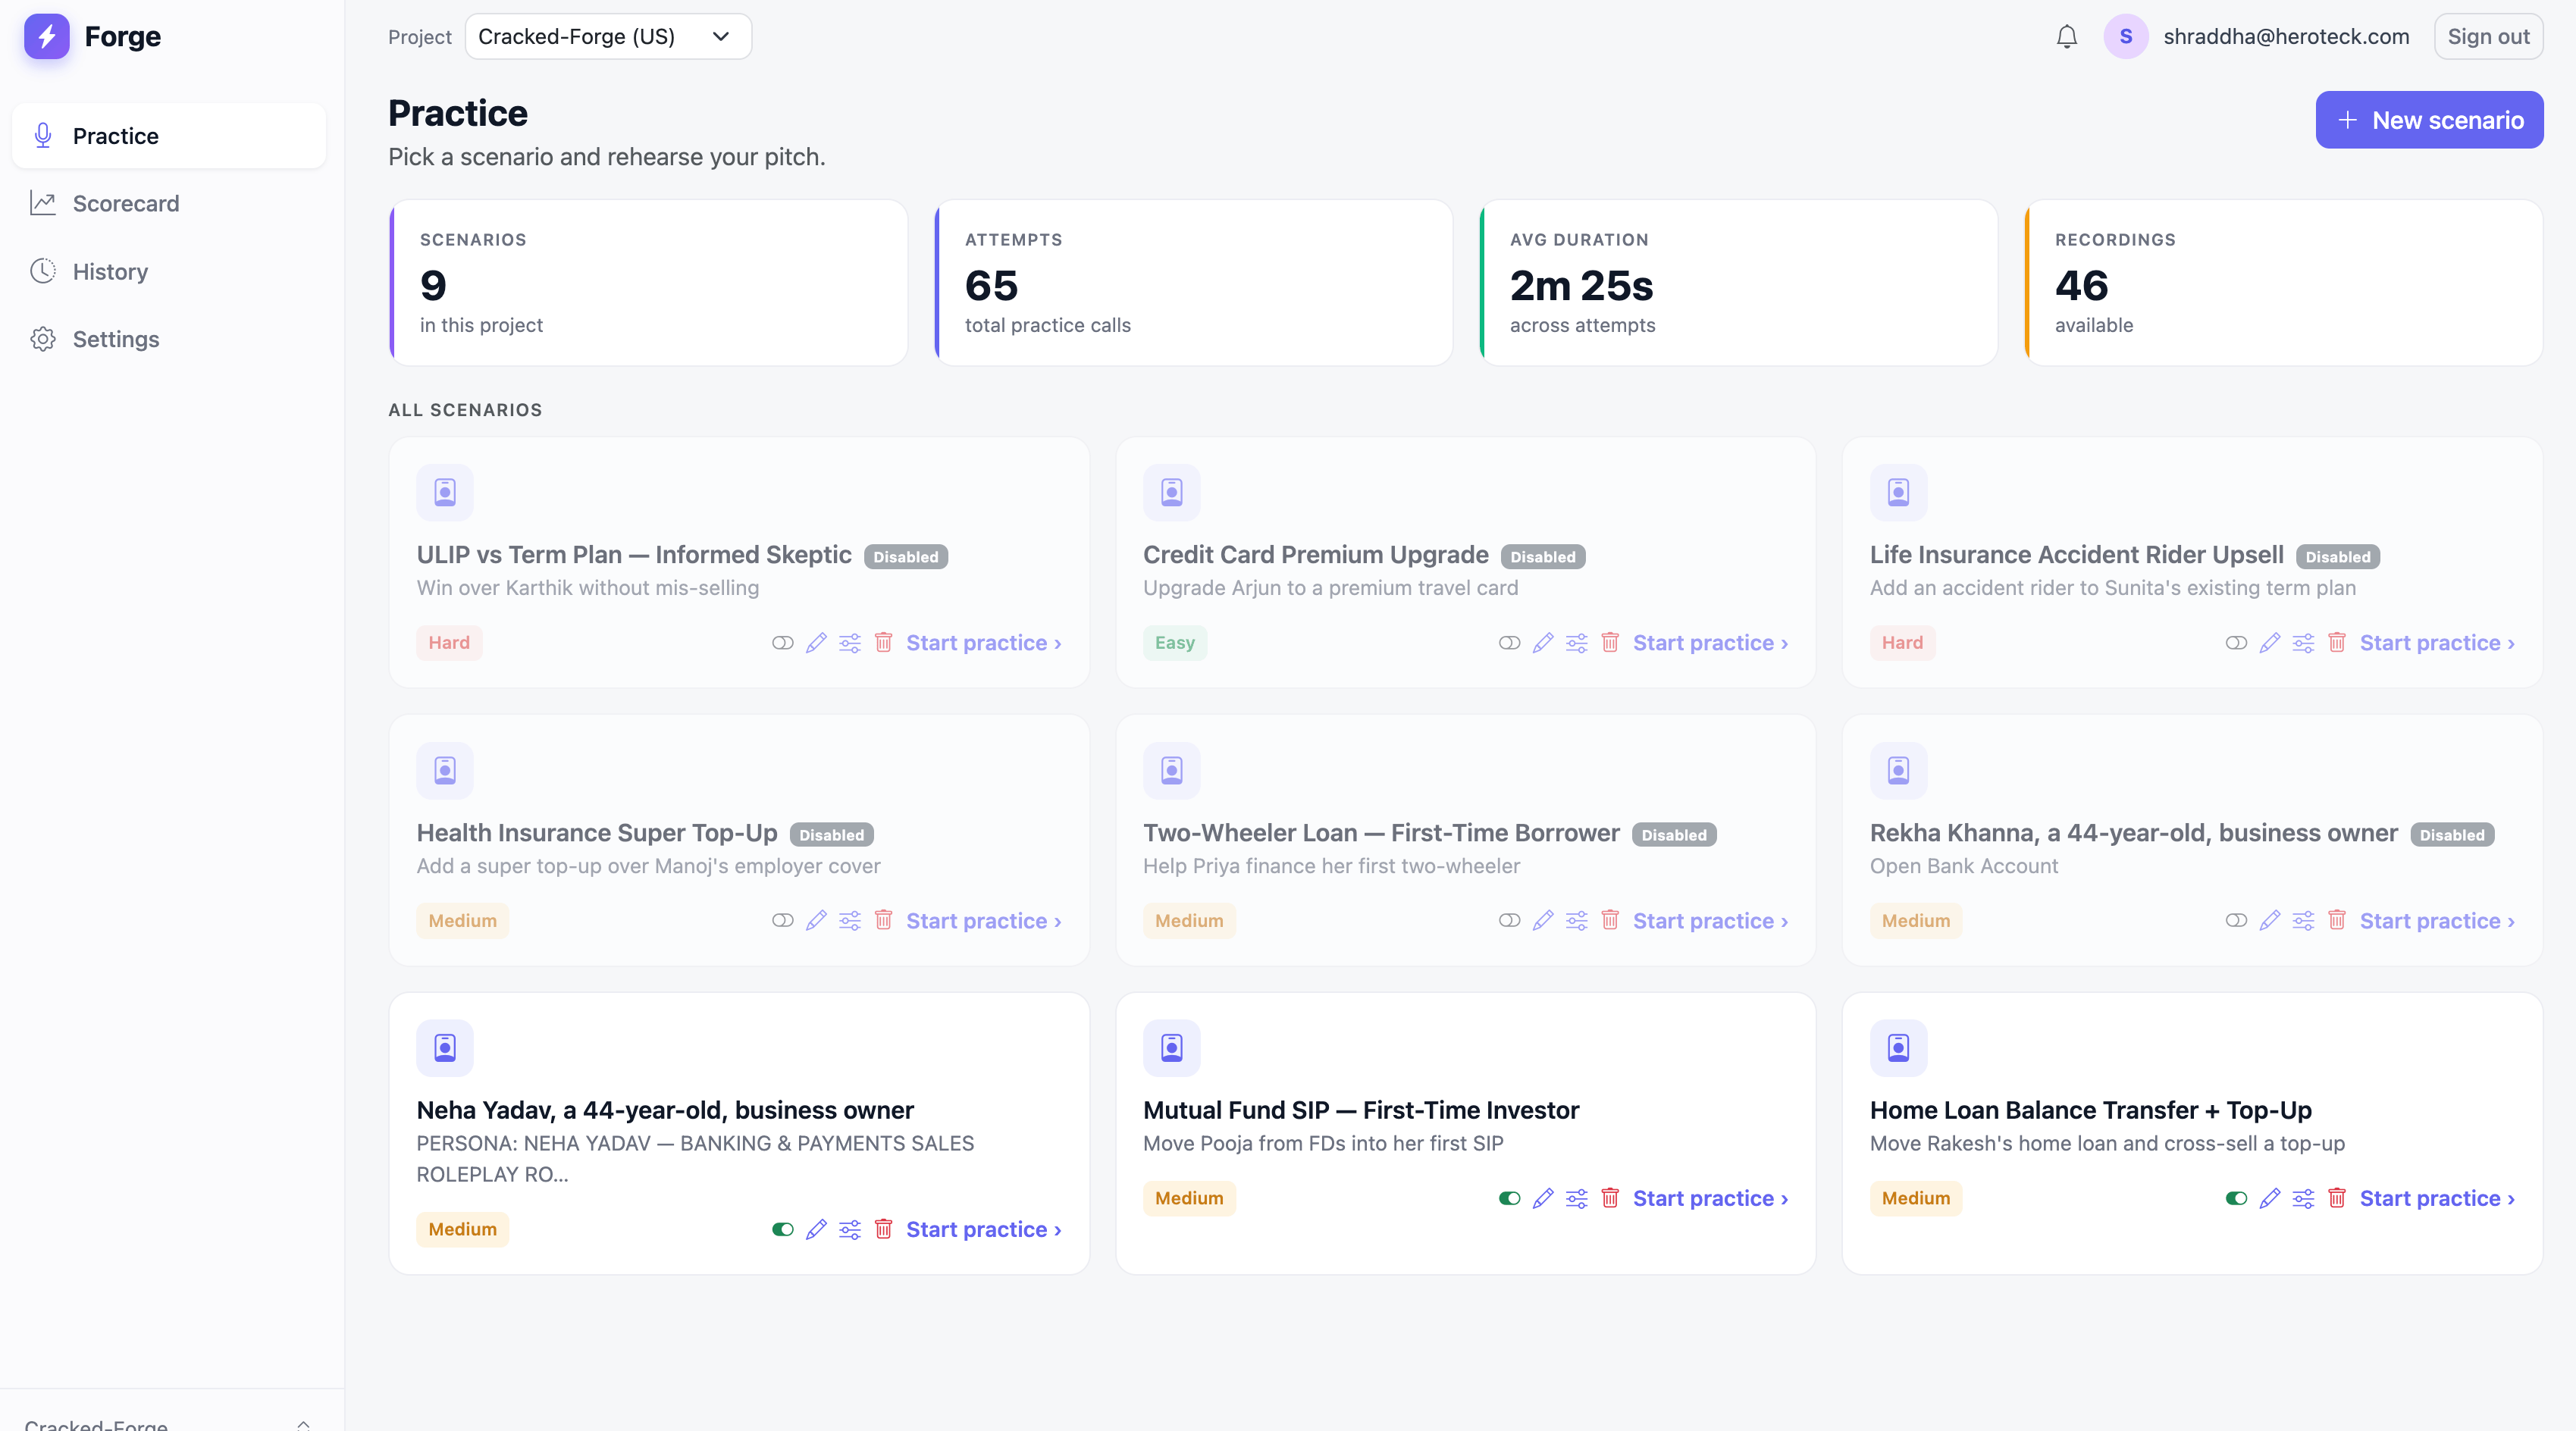Click the Attempts stat card showing 65
The width and height of the screenshot is (2576, 1431).
coord(1193,283)
